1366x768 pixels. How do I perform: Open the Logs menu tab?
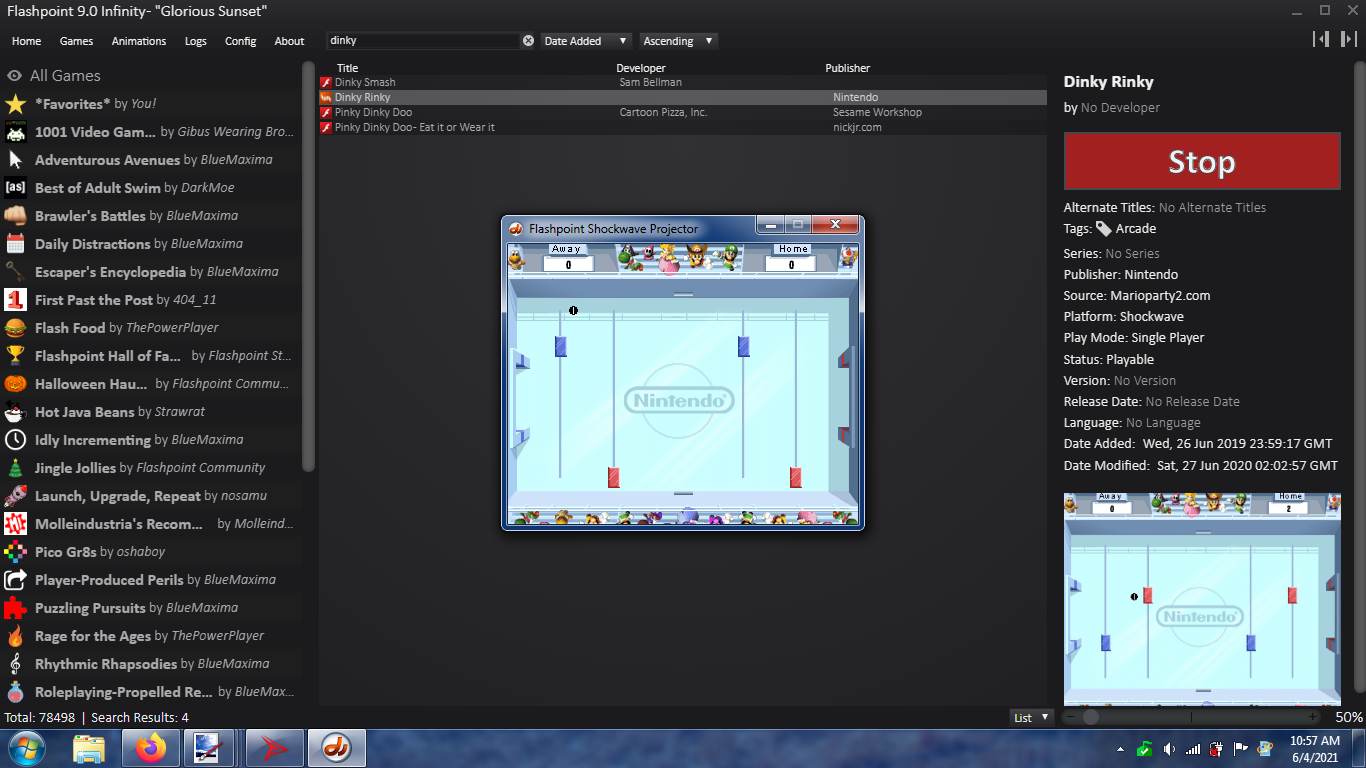pyautogui.click(x=196, y=41)
